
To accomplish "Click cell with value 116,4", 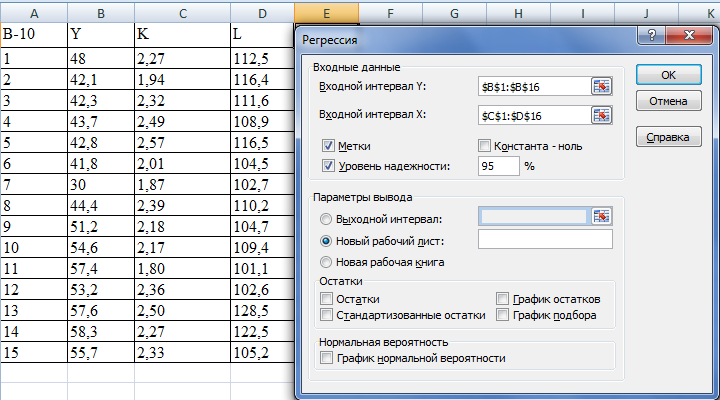I will [x=262, y=79].
